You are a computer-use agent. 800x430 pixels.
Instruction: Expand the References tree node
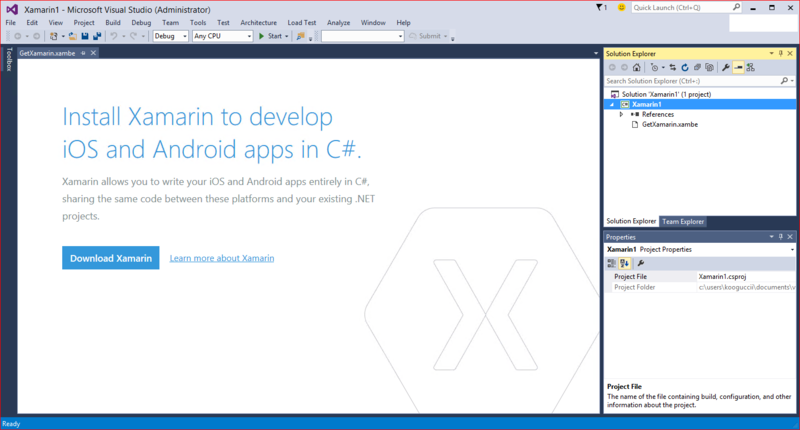pos(621,114)
